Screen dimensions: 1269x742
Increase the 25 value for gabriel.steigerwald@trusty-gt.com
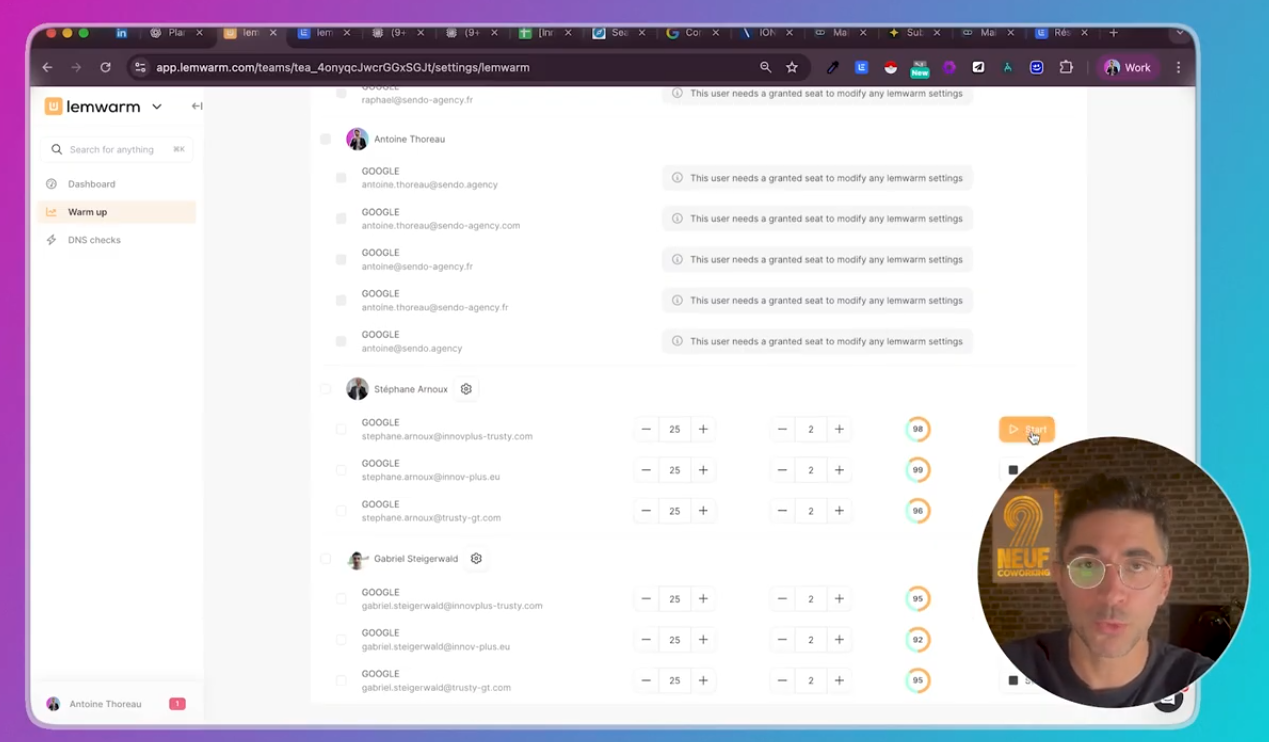click(x=703, y=681)
